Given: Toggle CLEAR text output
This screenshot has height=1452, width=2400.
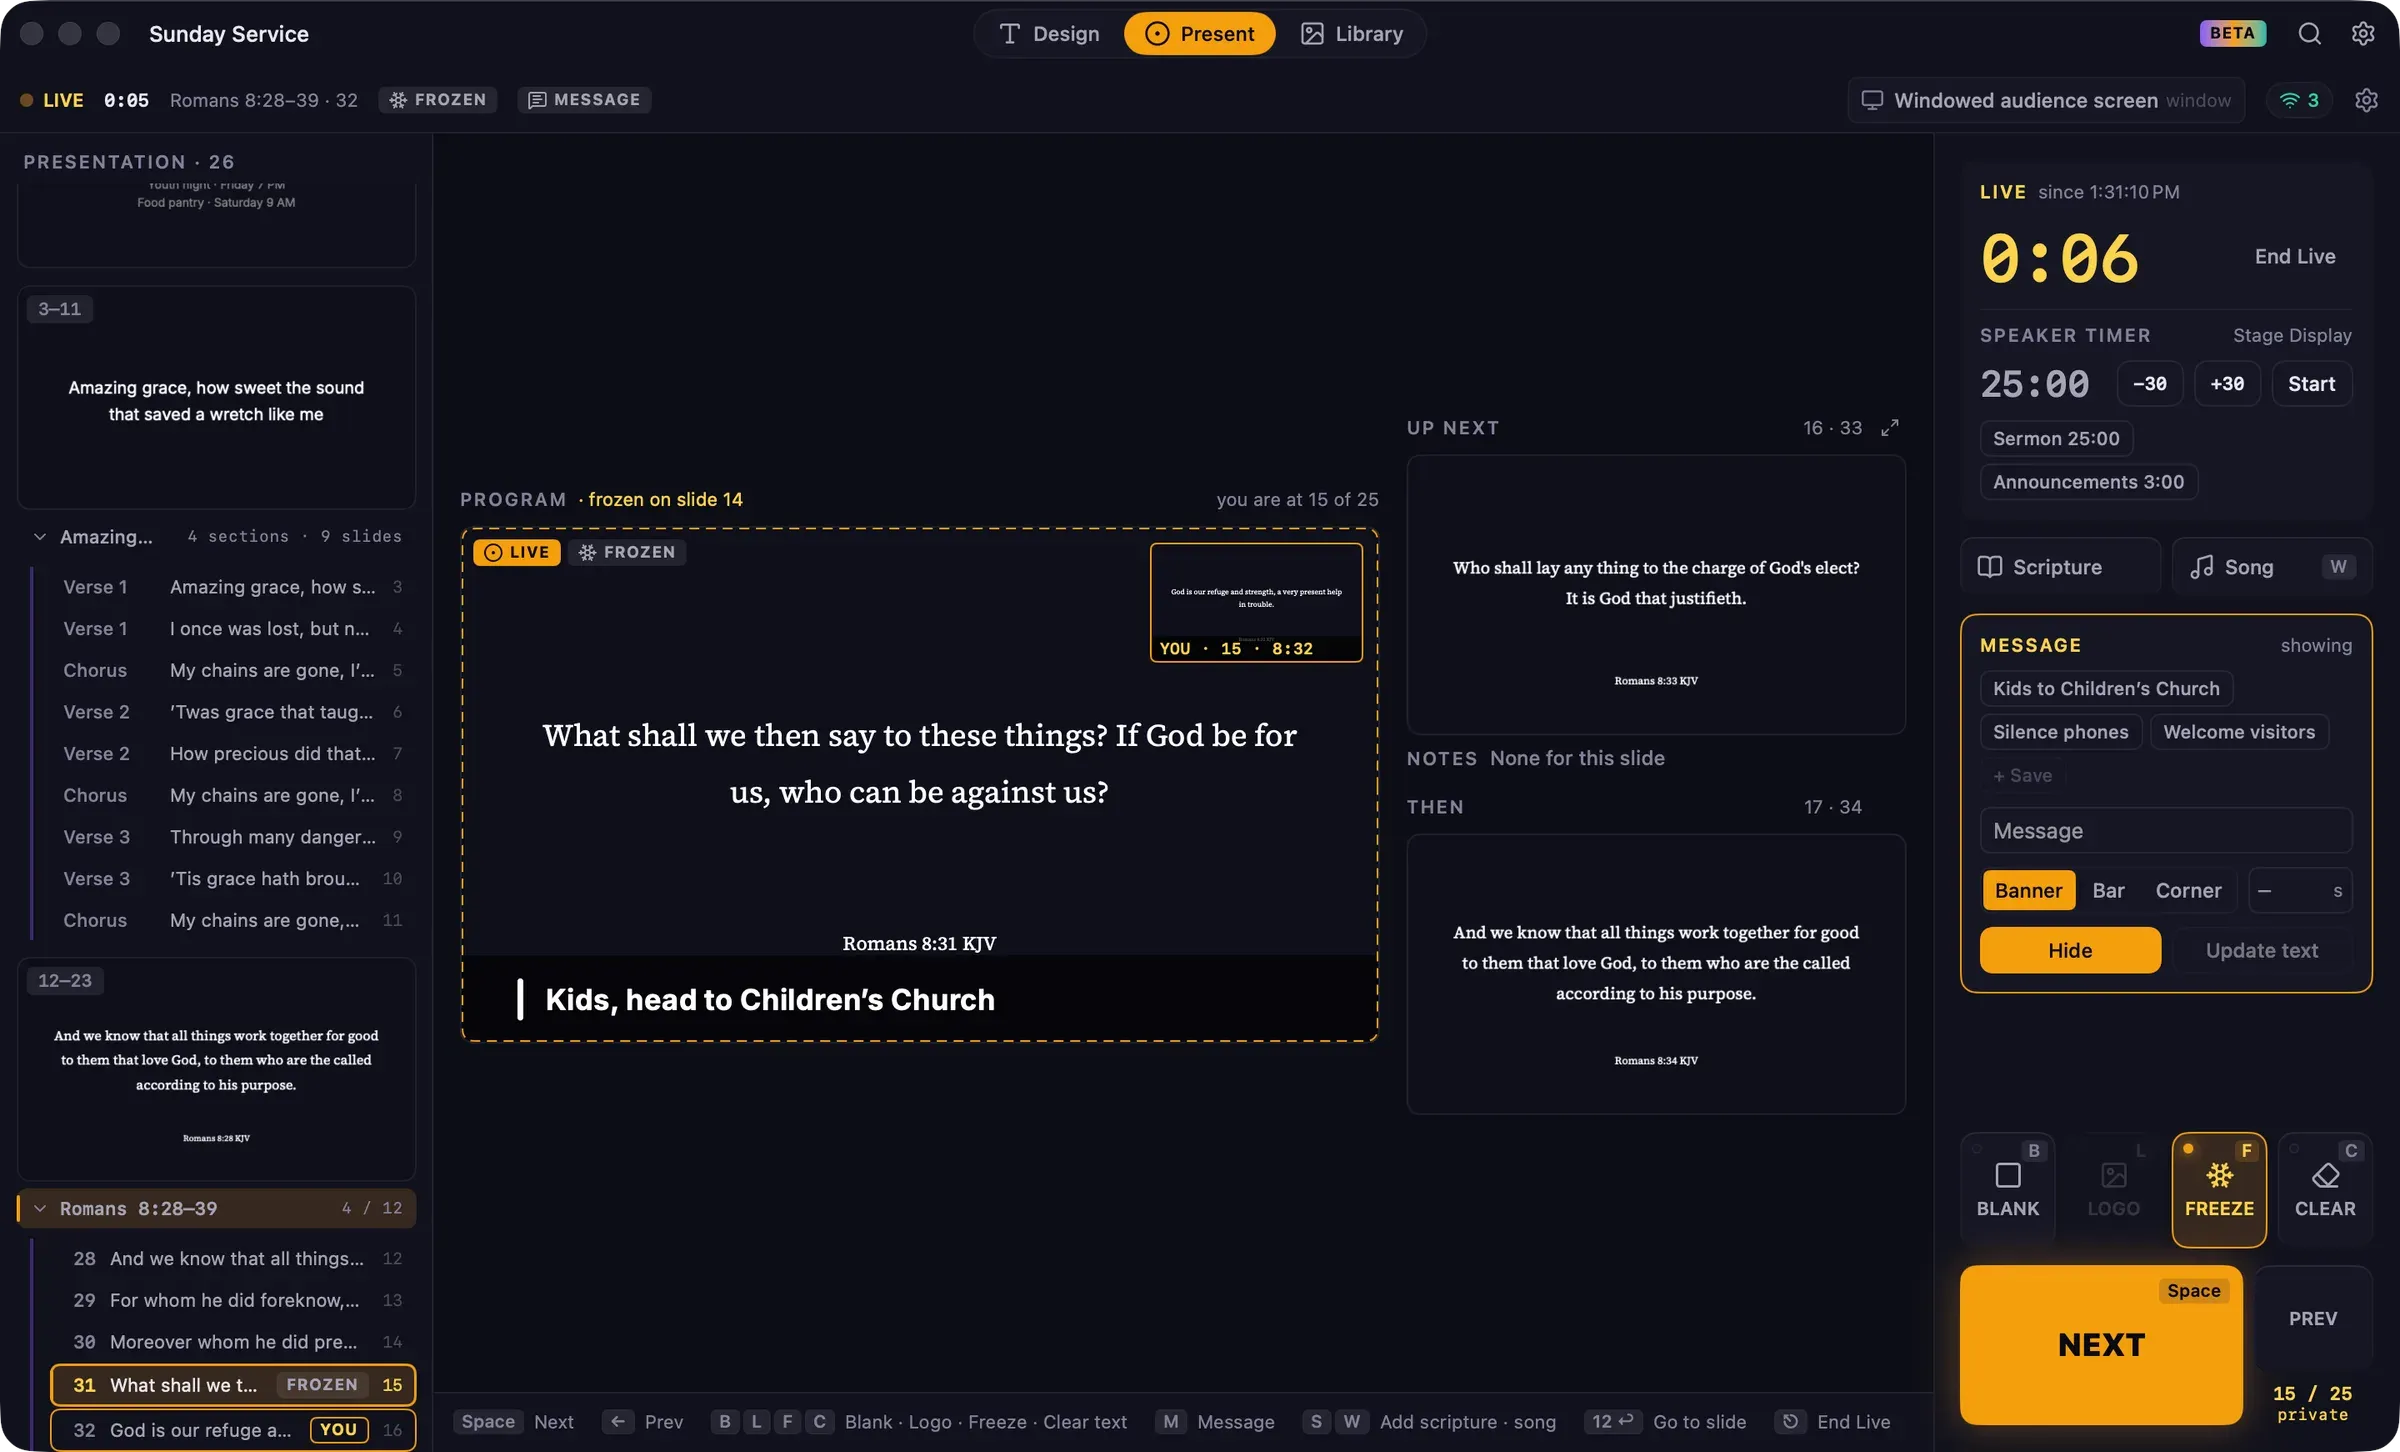Looking at the screenshot, I should tap(2324, 1189).
